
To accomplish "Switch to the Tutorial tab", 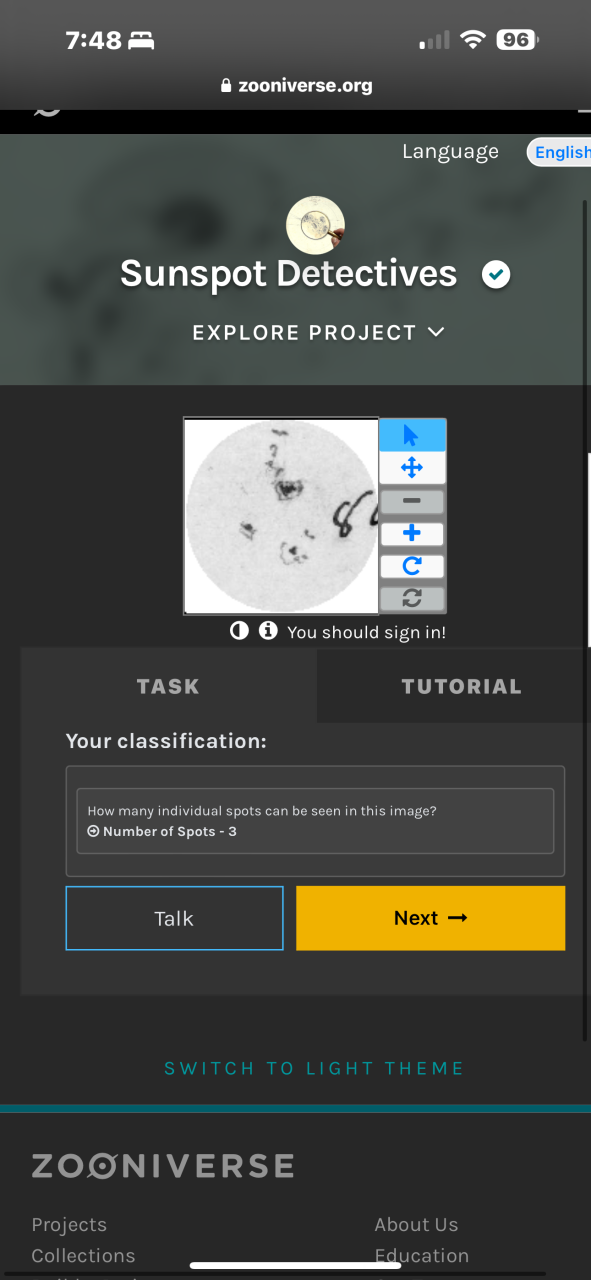I will (461, 686).
